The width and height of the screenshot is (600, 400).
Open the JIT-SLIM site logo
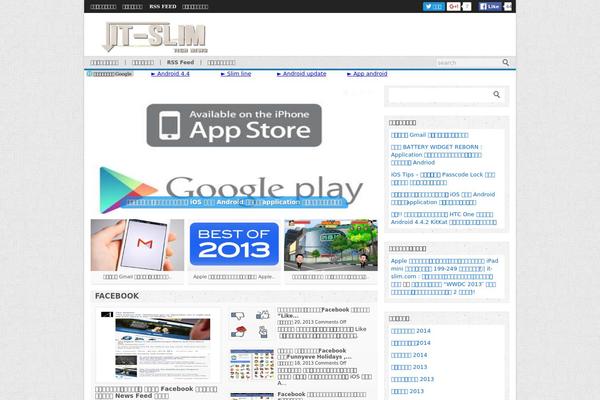click(155, 37)
